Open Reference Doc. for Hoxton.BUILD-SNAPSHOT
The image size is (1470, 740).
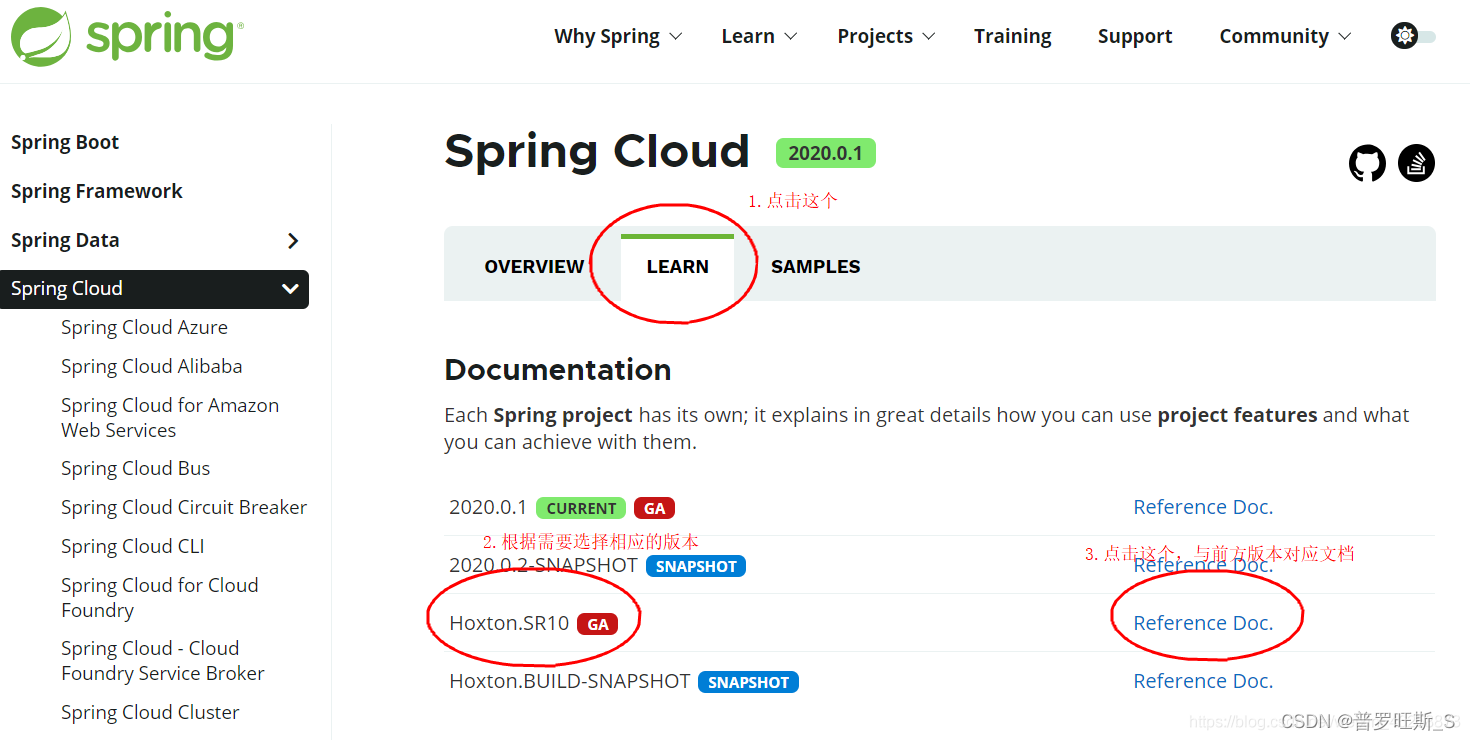[1203, 681]
